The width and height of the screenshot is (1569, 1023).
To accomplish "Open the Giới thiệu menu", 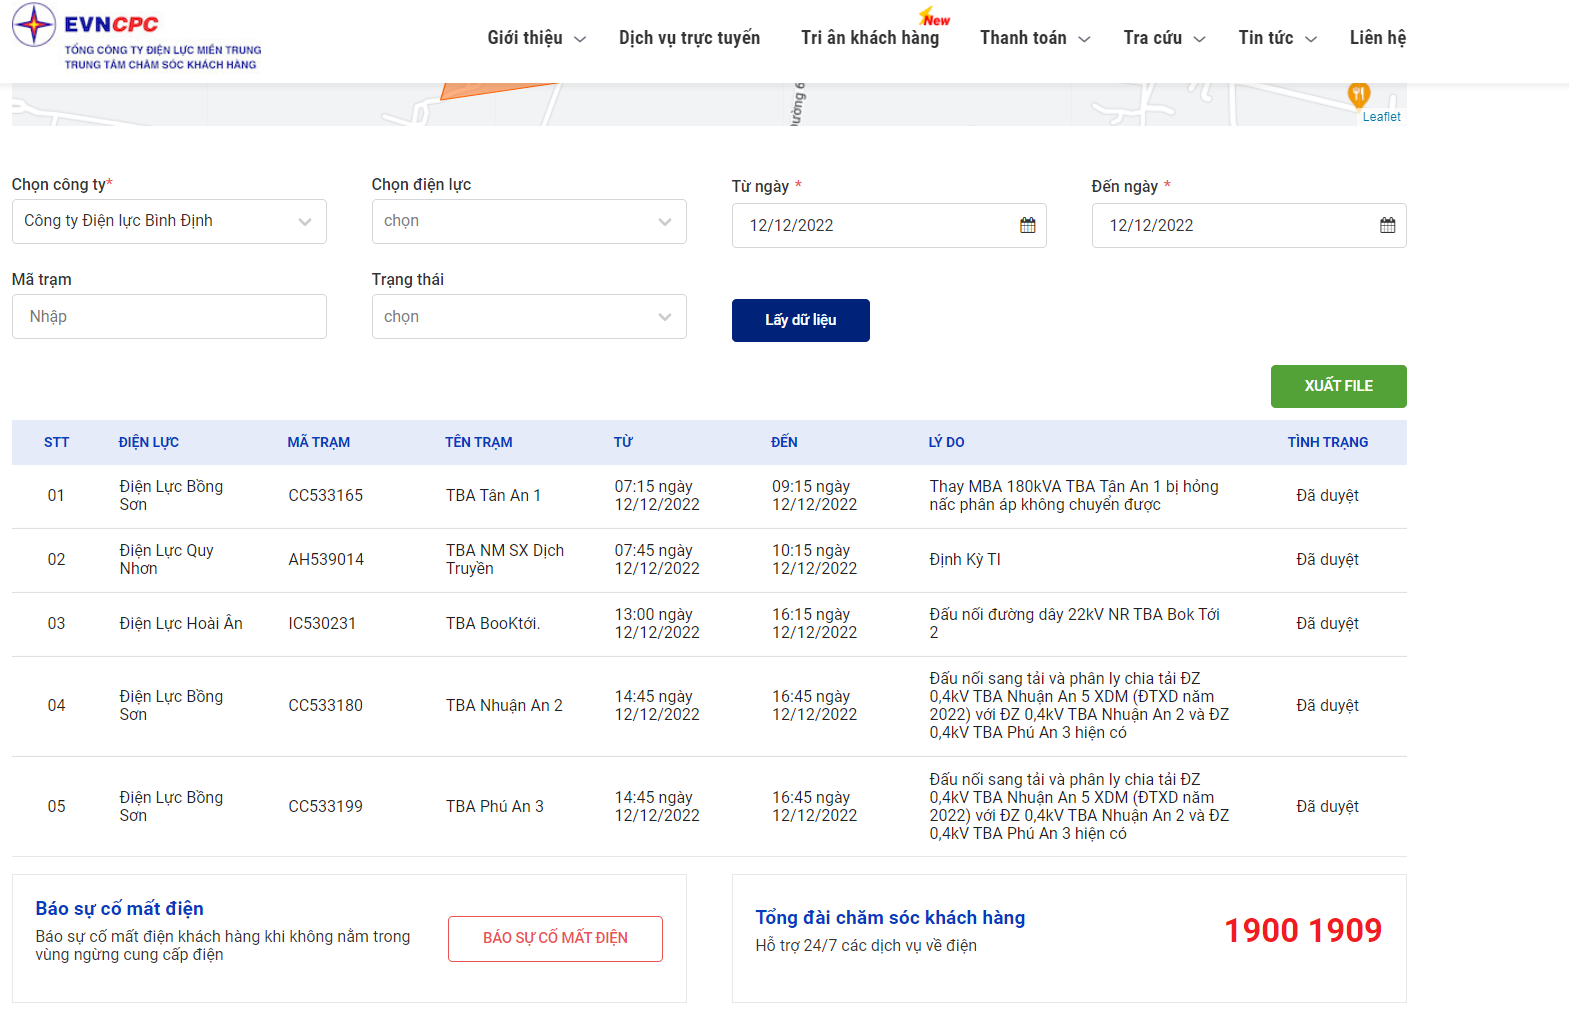I will (x=536, y=38).
